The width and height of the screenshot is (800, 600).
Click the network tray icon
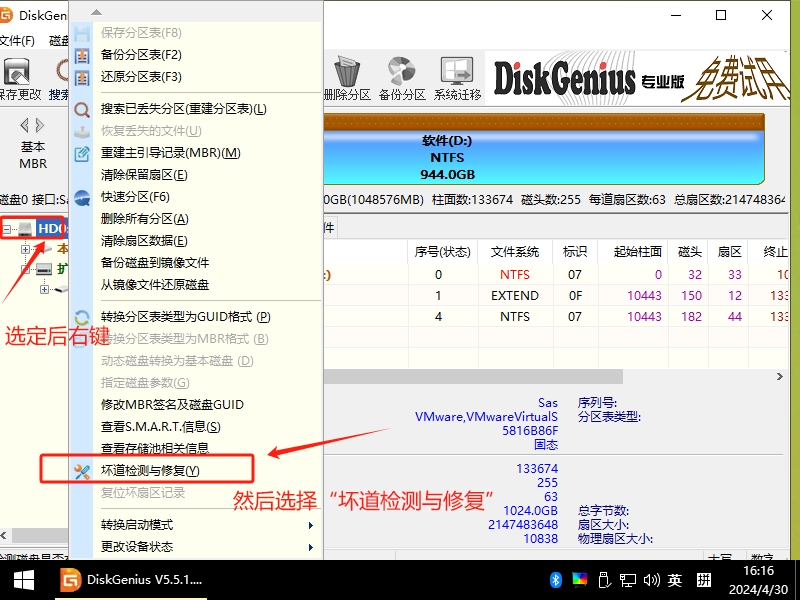coord(628,580)
